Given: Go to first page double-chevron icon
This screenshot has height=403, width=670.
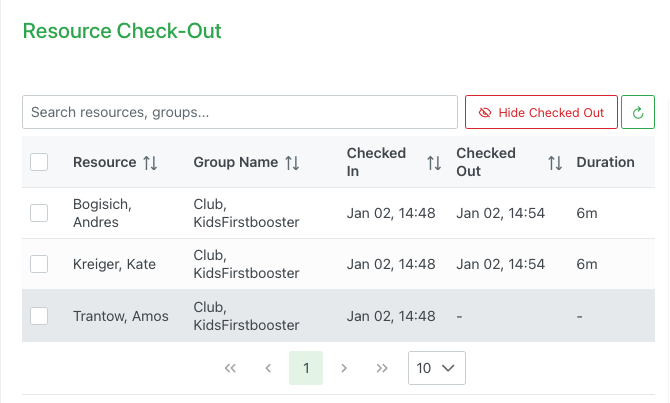Looking at the screenshot, I should coord(230,368).
